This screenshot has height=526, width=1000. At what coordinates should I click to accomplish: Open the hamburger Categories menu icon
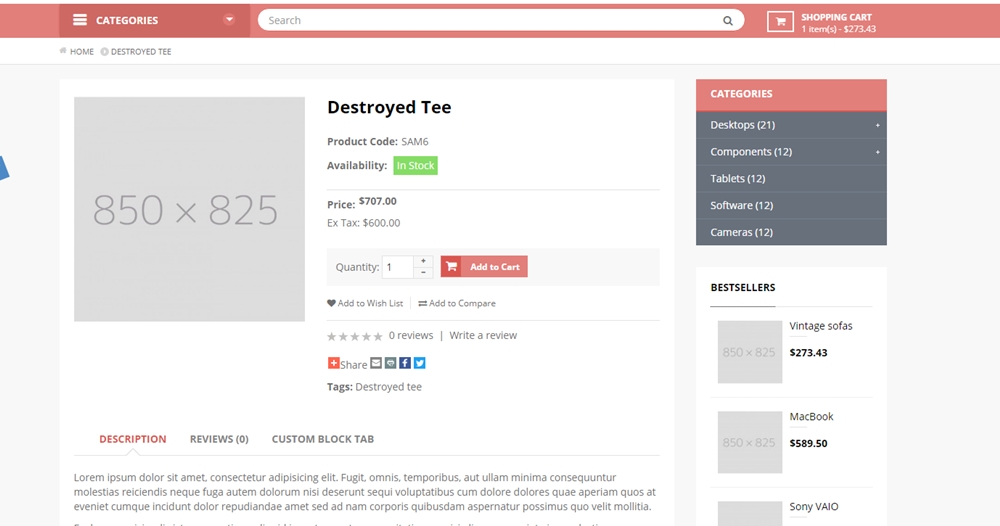pyautogui.click(x=80, y=20)
